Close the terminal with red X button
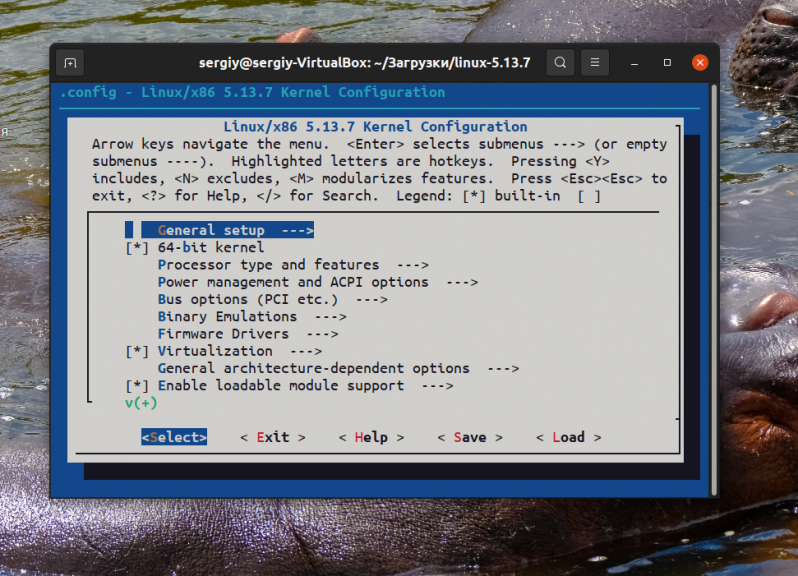798x576 pixels. pos(700,63)
